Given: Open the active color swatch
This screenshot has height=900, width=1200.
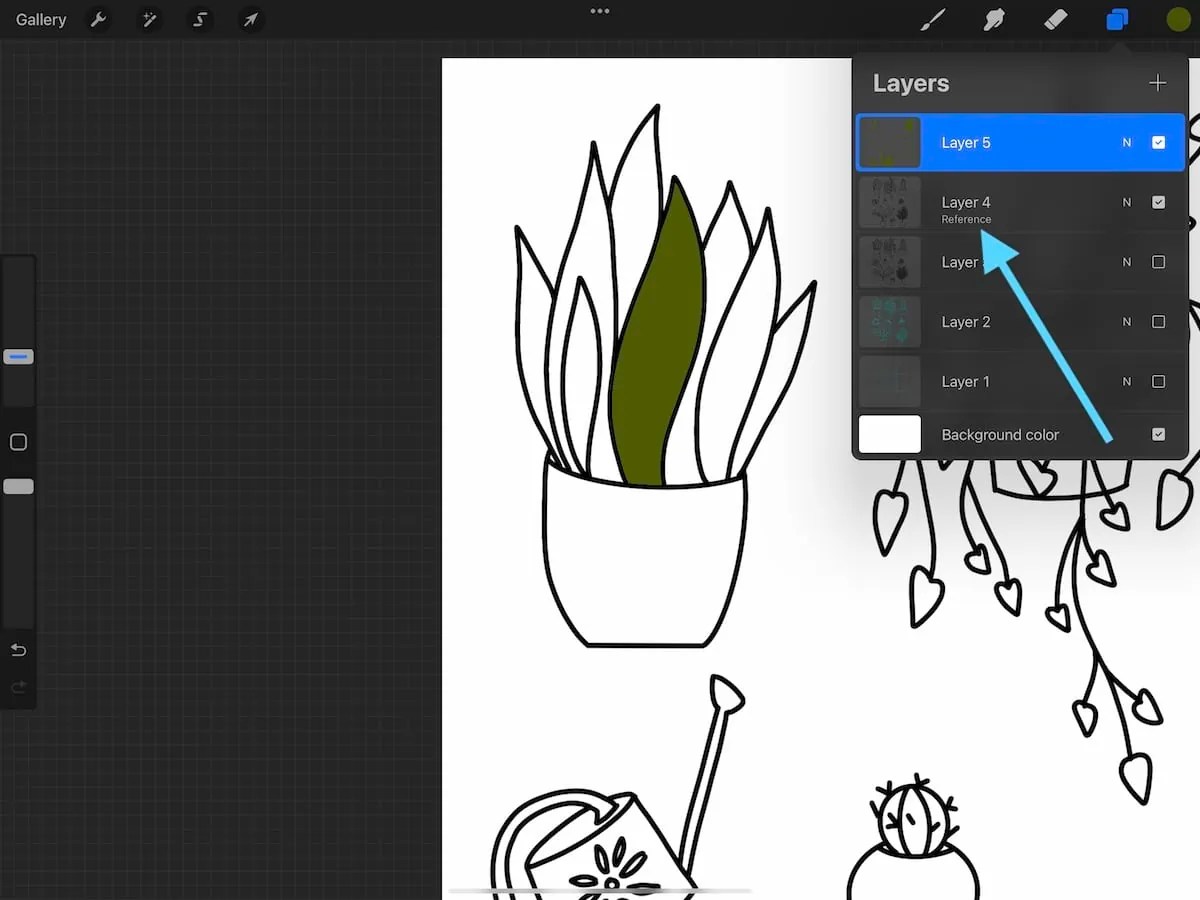Looking at the screenshot, I should pyautogui.click(x=1178, y=19).
